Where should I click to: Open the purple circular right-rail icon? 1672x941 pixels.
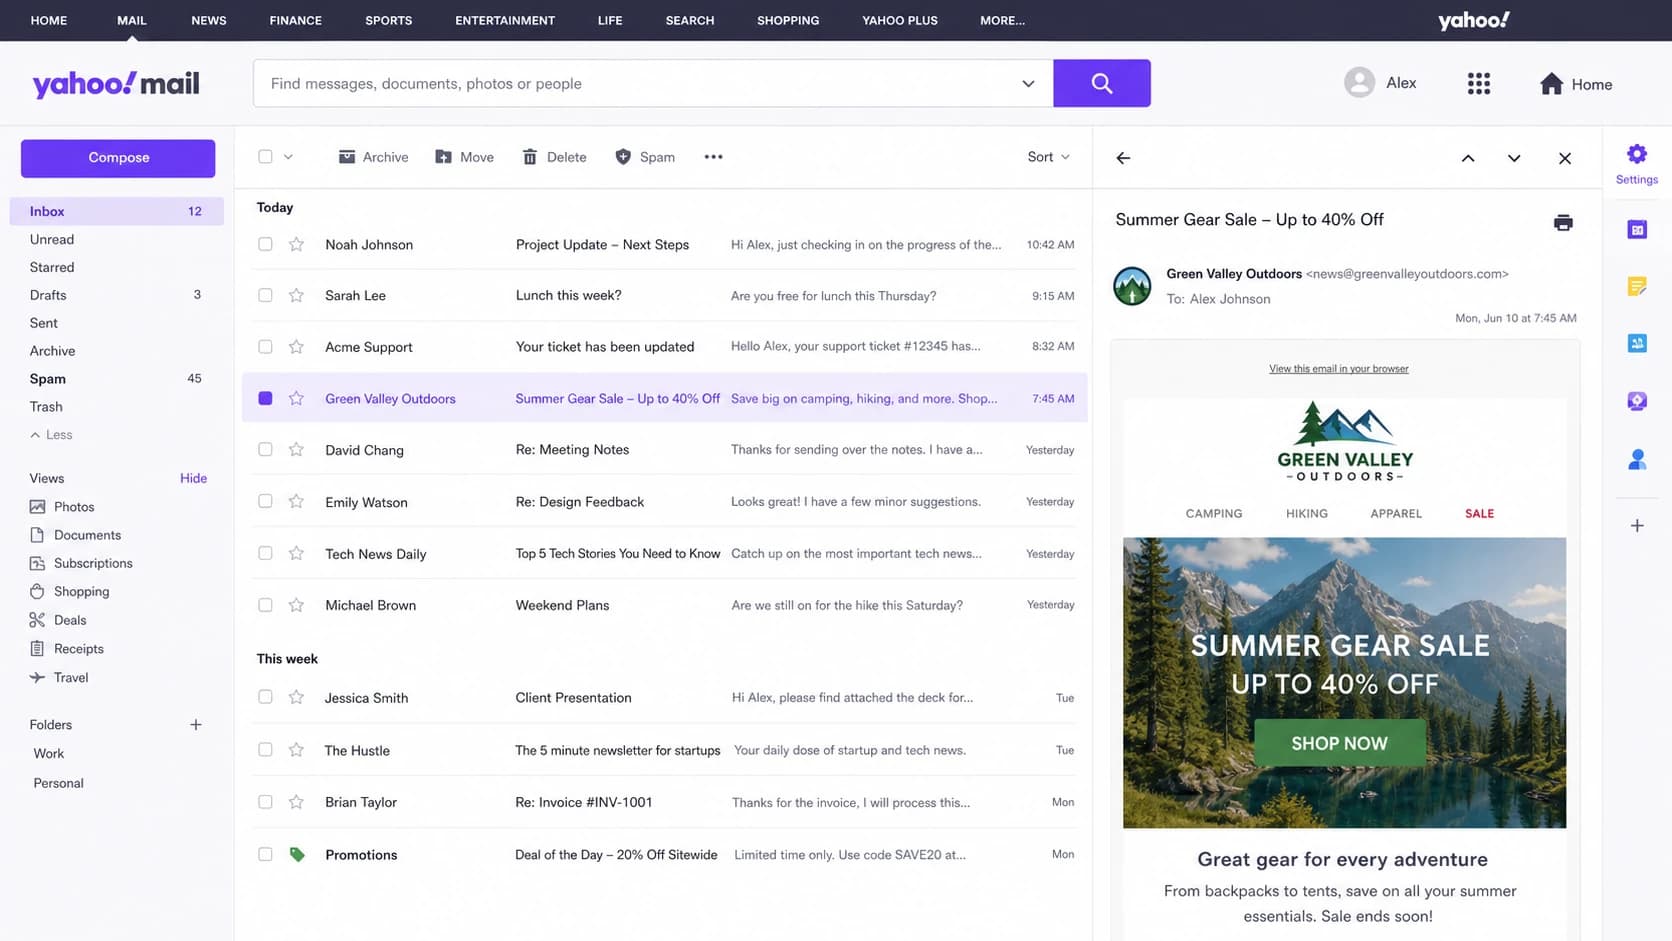1637,401
